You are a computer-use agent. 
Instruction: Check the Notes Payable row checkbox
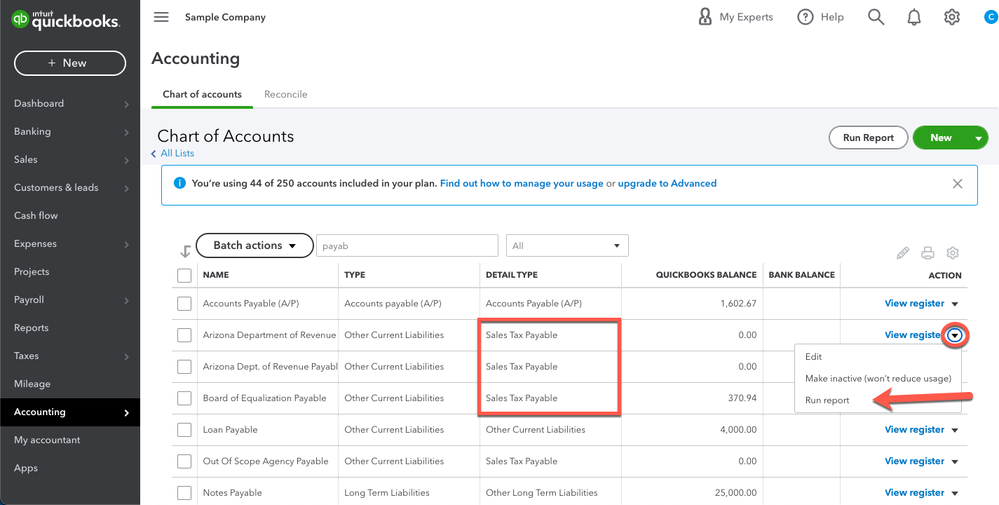click(x=184, y=493)
